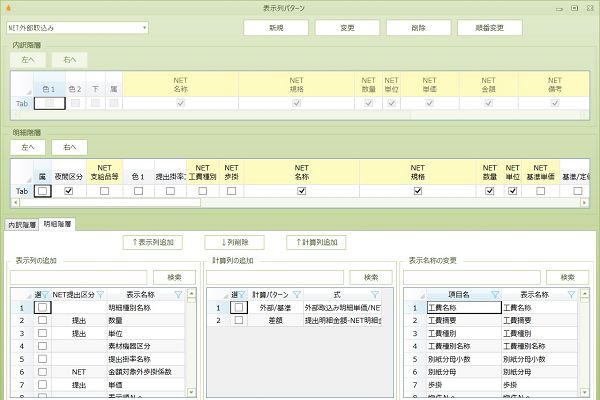Viewport: 600px width, 400px height.
Task: Open filter on 計算パターン column
Action: click(x=297, y=295)
